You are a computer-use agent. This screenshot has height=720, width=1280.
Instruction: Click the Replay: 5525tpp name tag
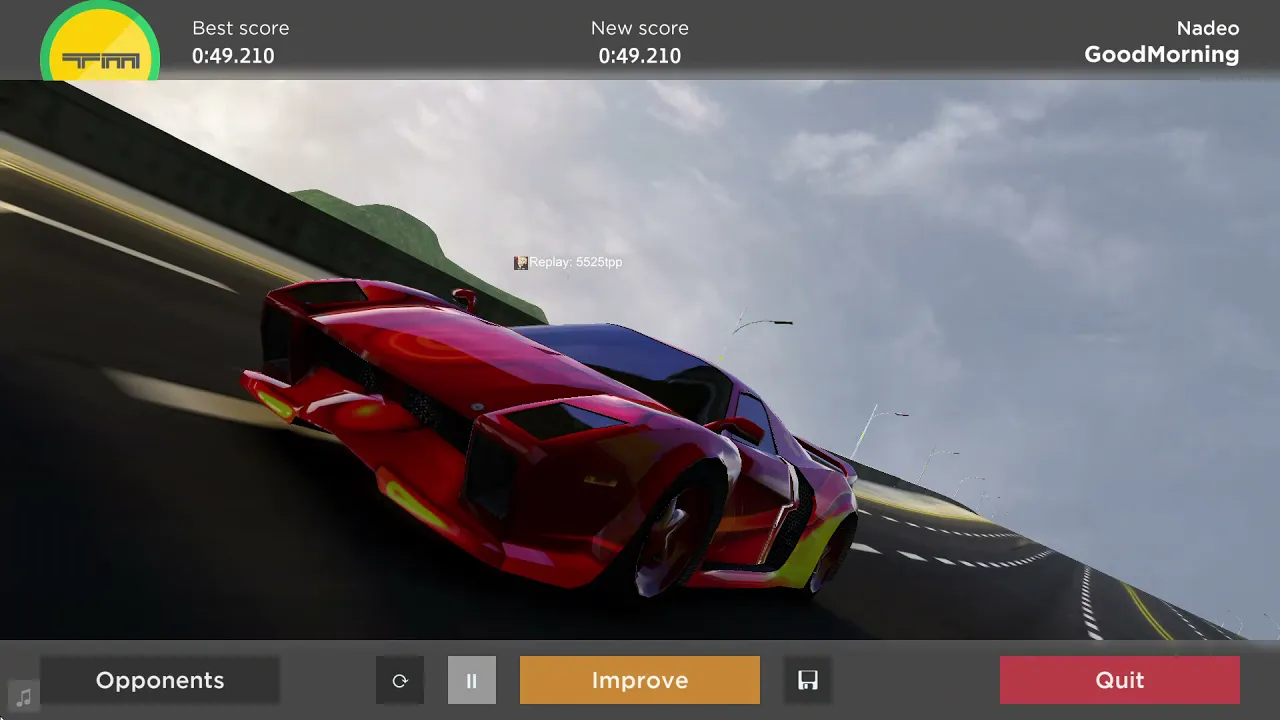[576, 262]
